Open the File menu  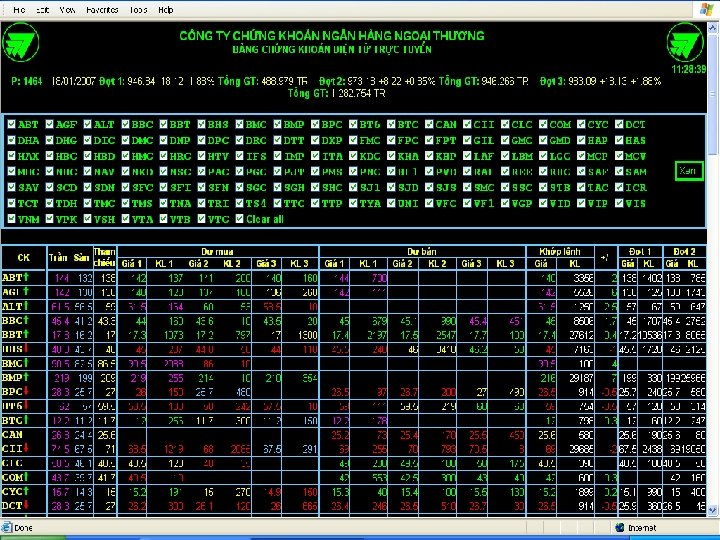(19, 10)
